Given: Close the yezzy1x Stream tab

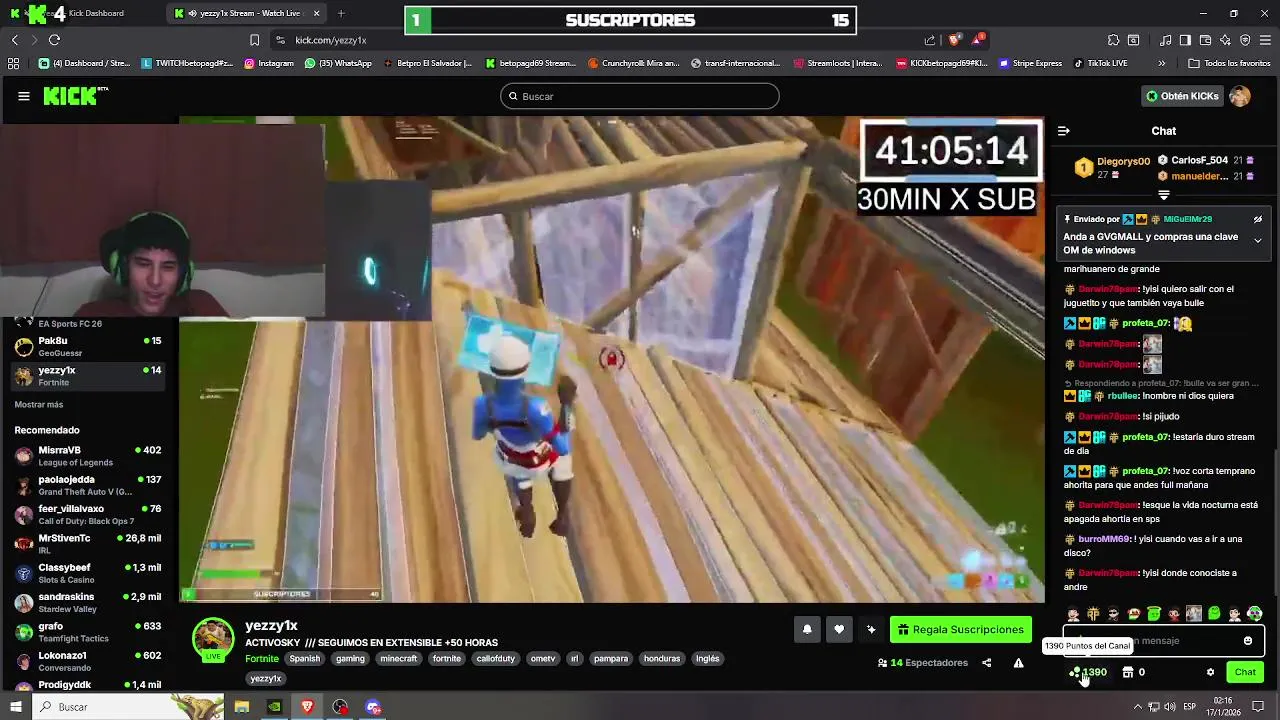Looking at the screenshot, I should tap(317, 13).
